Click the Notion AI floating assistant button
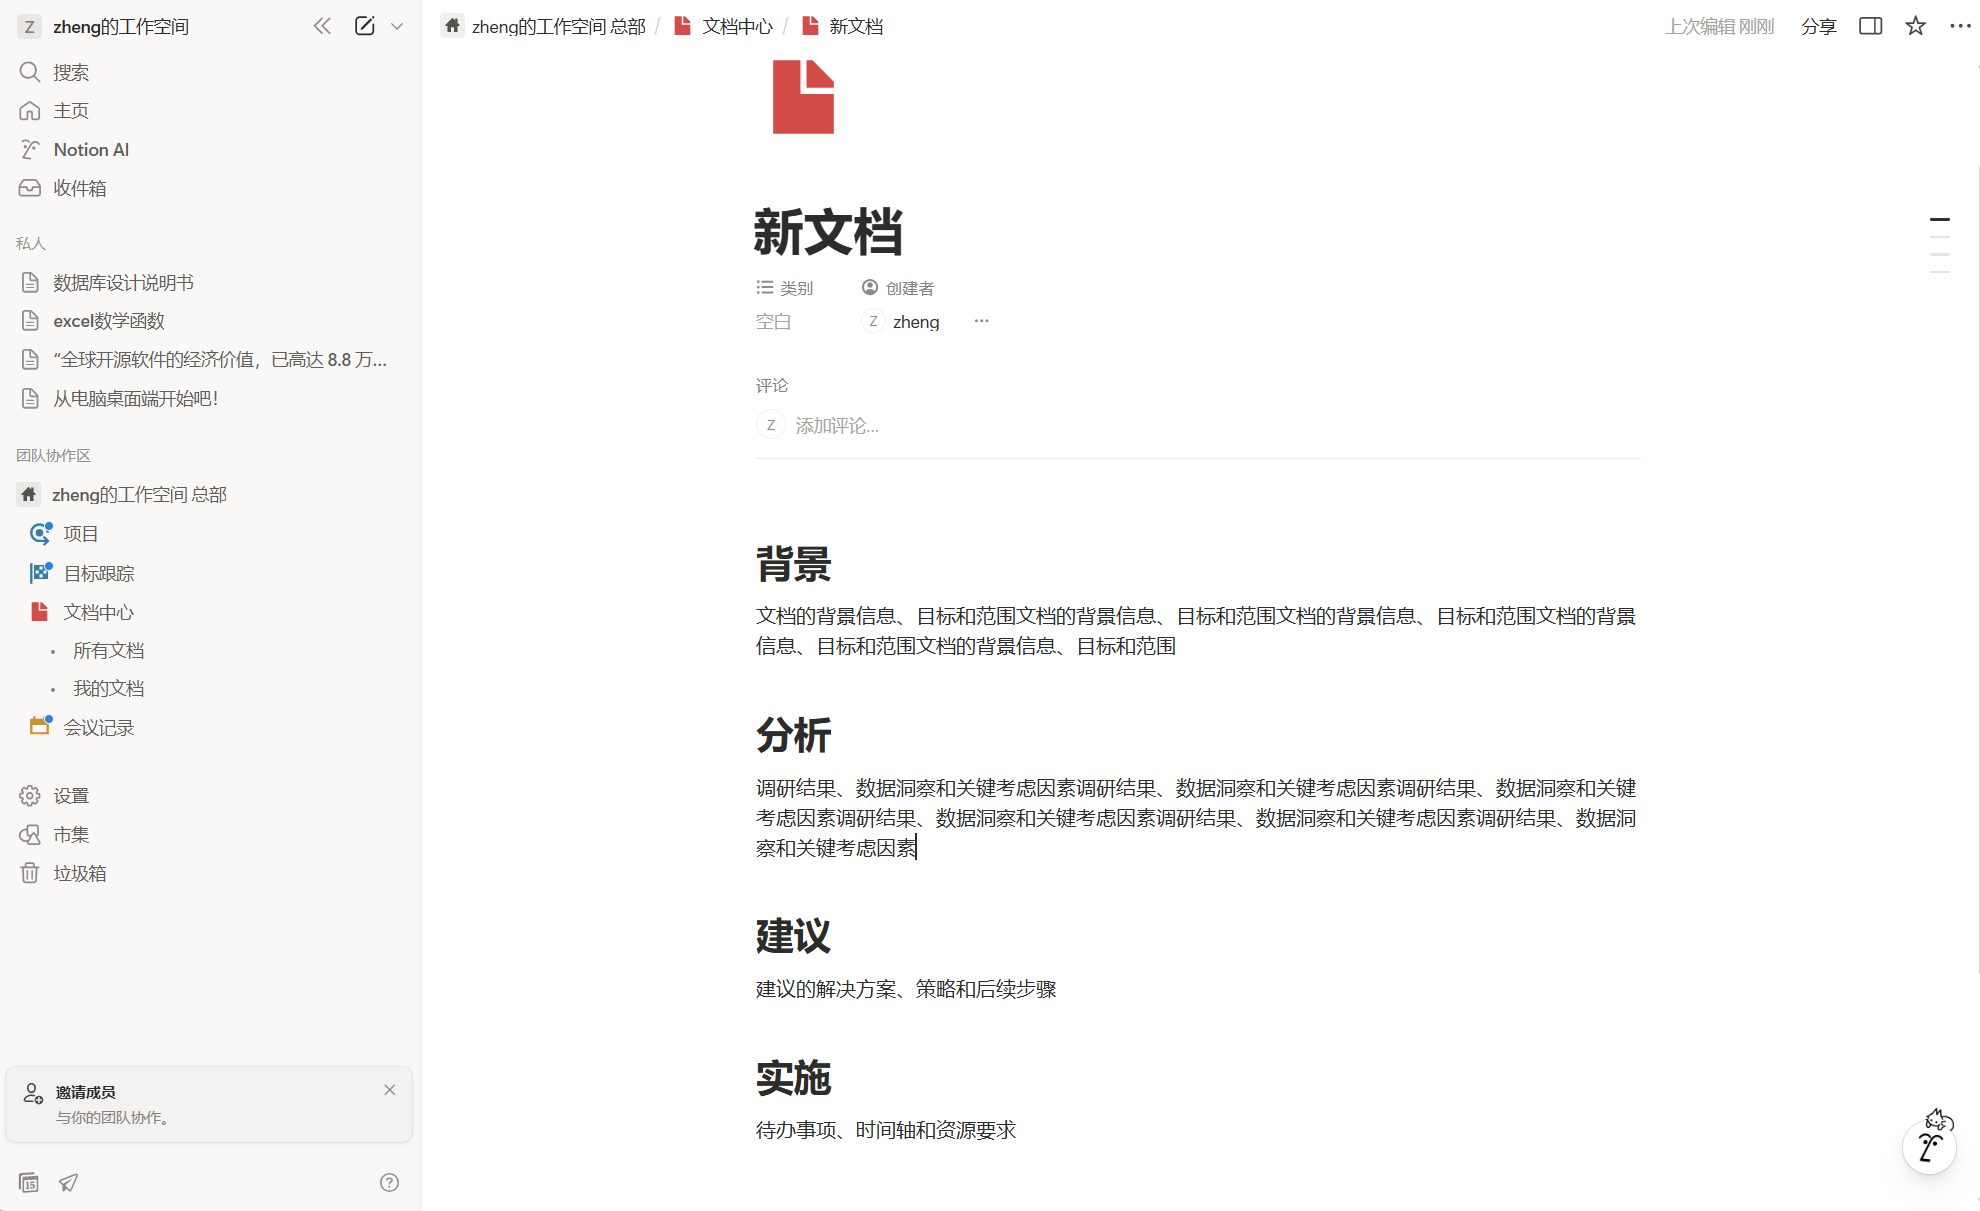 1929,1147
